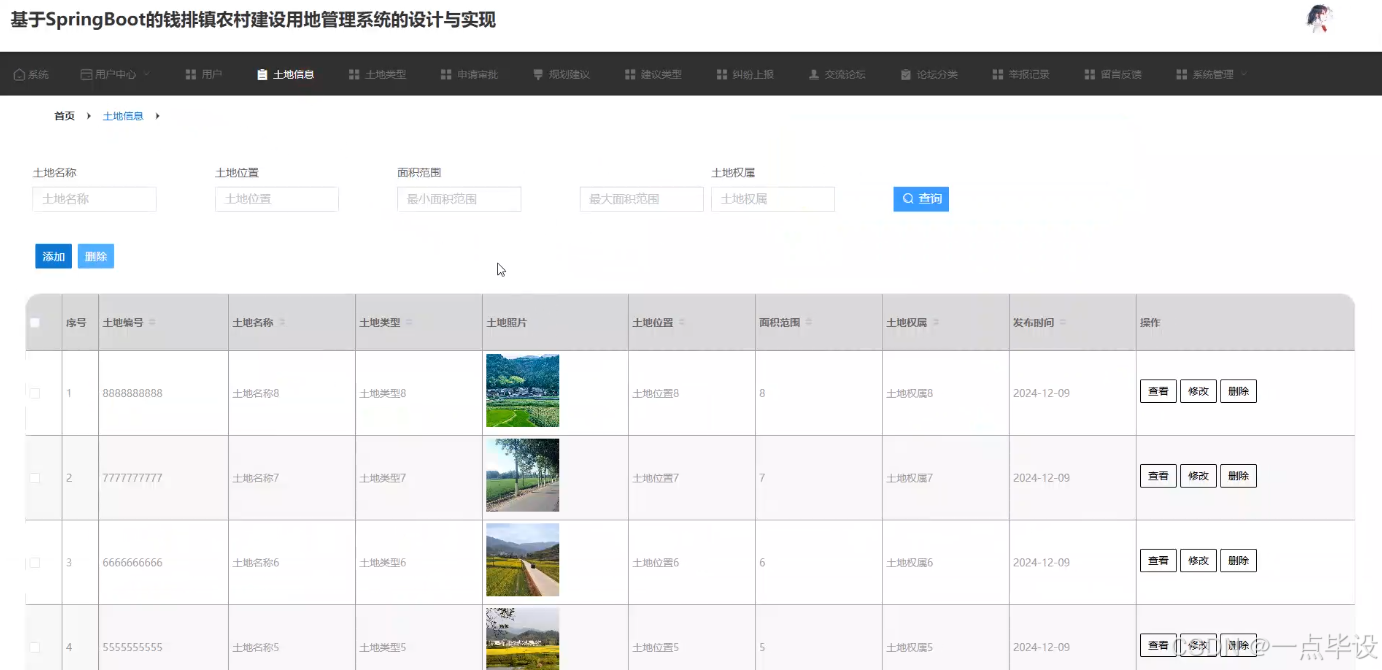This screenshot has height=670, width=1382.
Task: Click 查看 for the 土地名称6 row
Action: pyautogui.click(x=1158, y=561)
